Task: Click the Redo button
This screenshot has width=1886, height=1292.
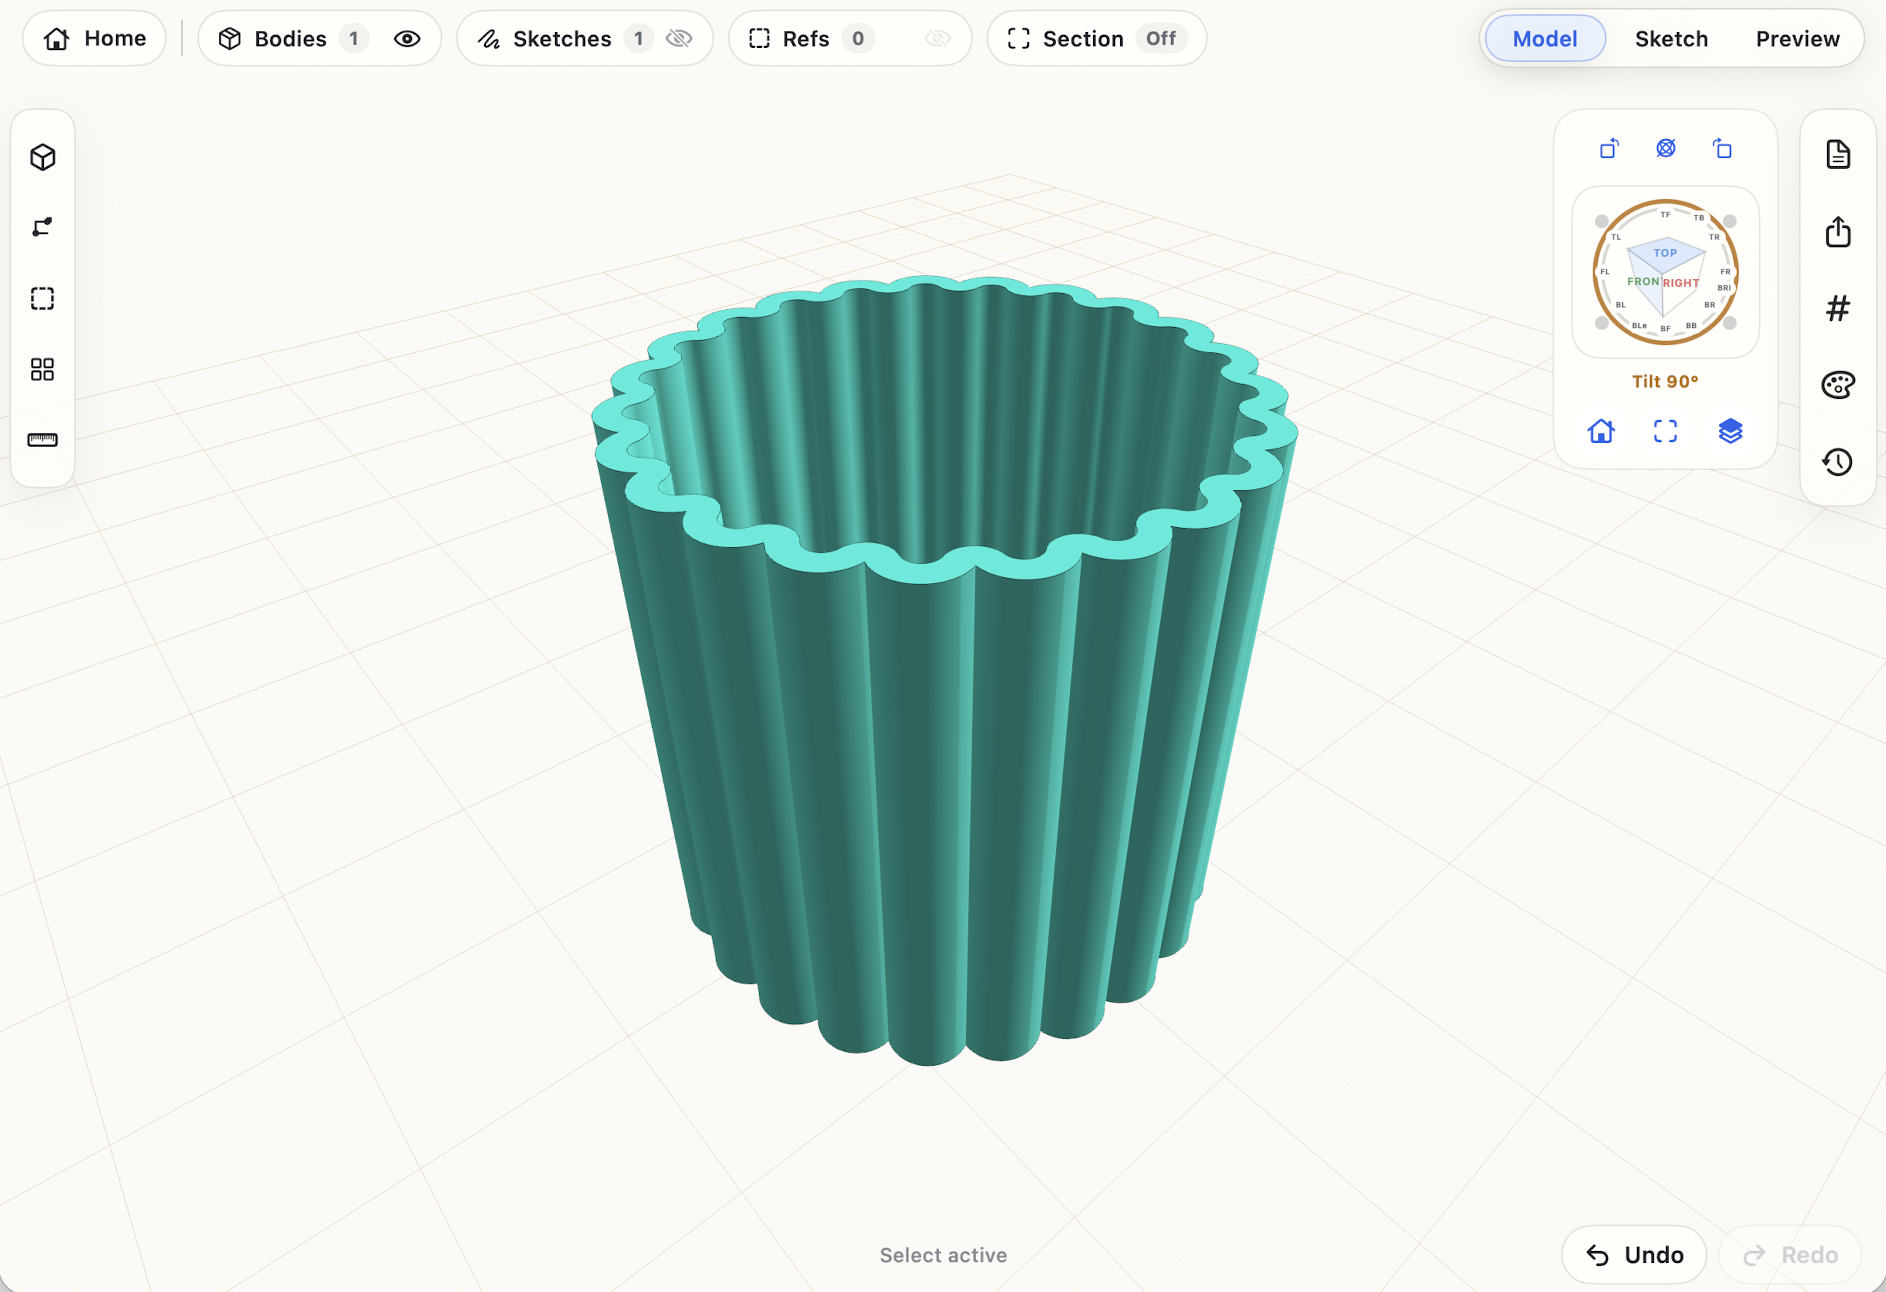Action: tap(1790, 1254)
